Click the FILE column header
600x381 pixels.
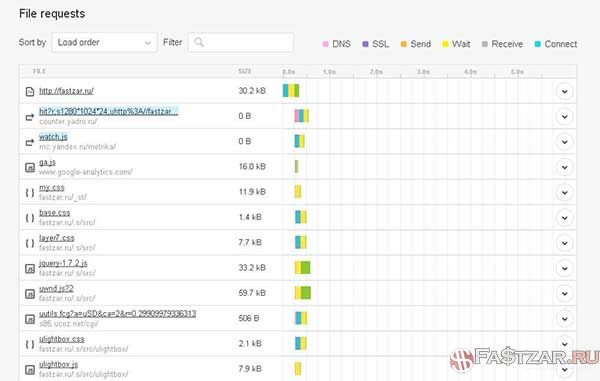(x=39, y=72)
